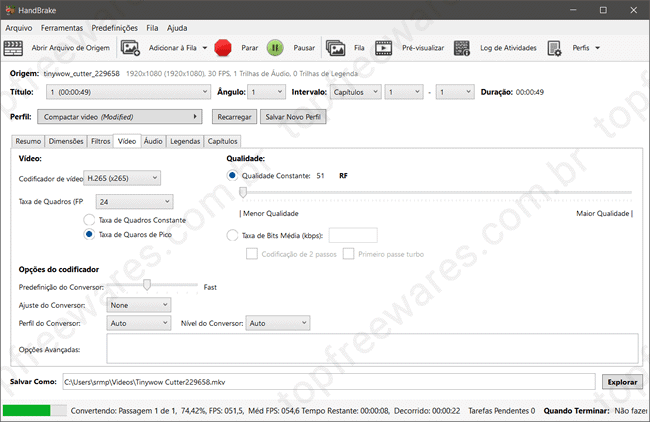Click the green Pausar pause icon

(x=275, y=47)
